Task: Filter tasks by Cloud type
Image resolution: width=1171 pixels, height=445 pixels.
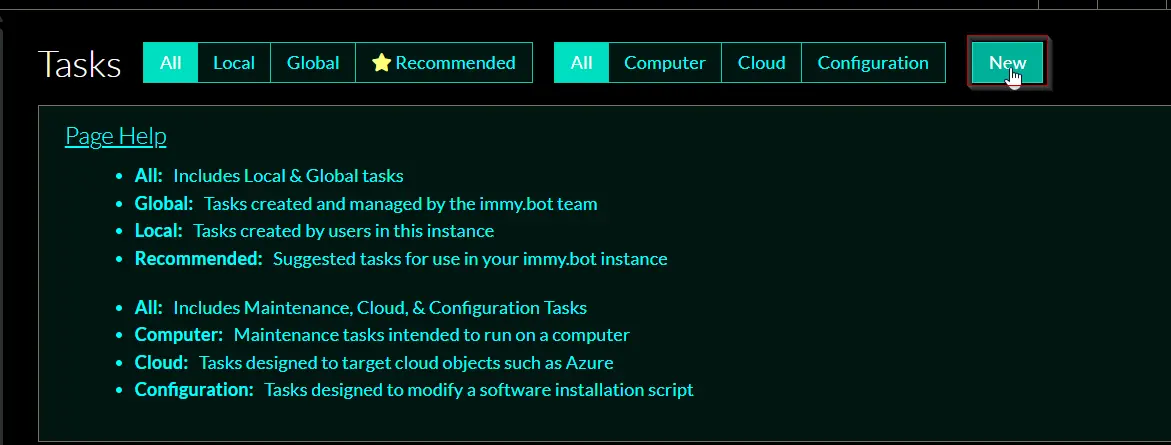Action: (761, 63)
